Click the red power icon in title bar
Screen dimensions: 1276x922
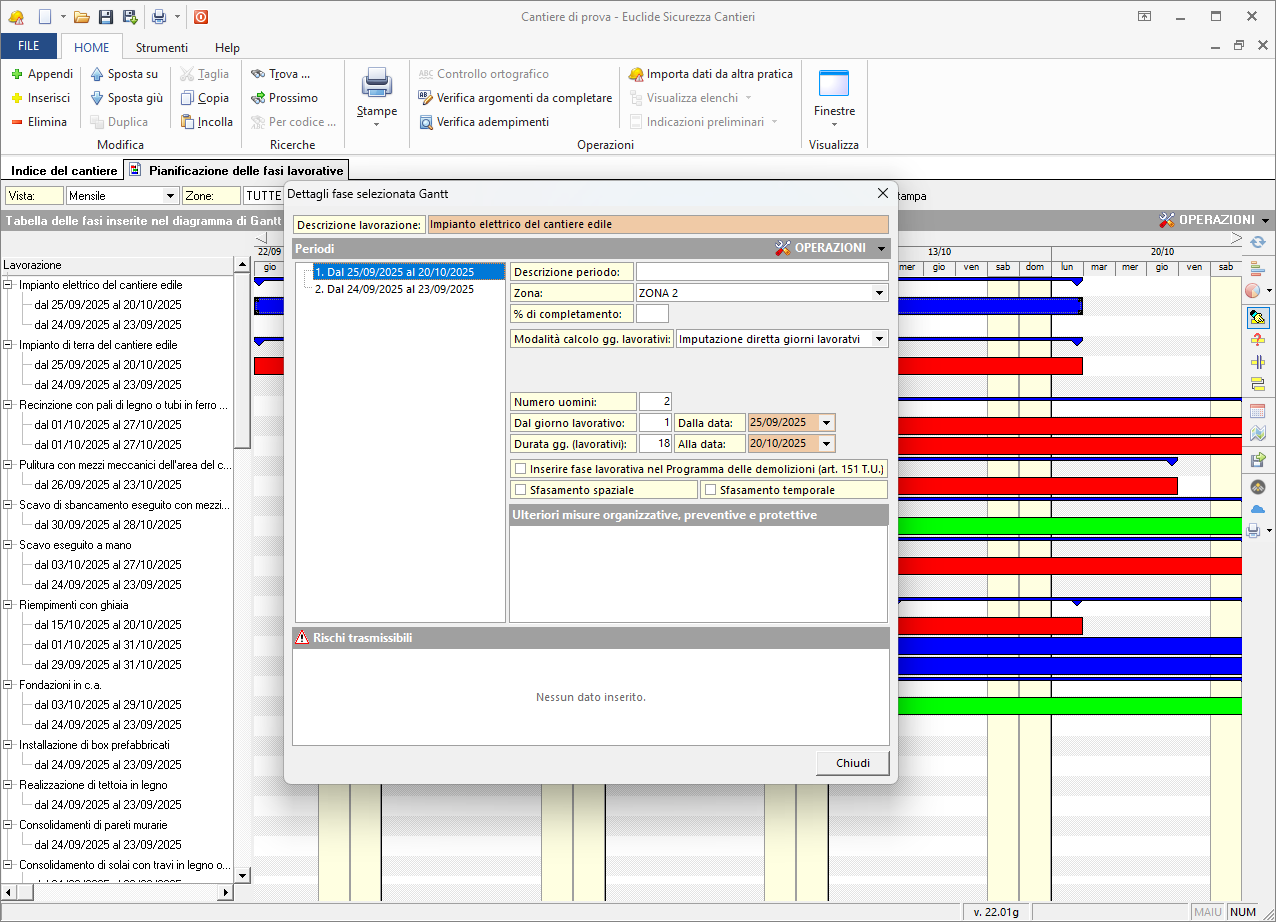[x=201, y=17]
